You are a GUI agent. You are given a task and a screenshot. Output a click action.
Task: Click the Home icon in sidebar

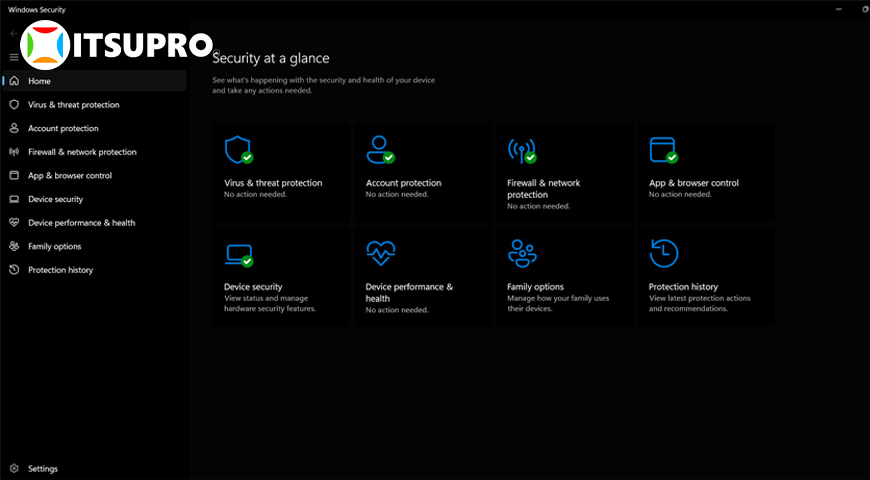[14, 81]
